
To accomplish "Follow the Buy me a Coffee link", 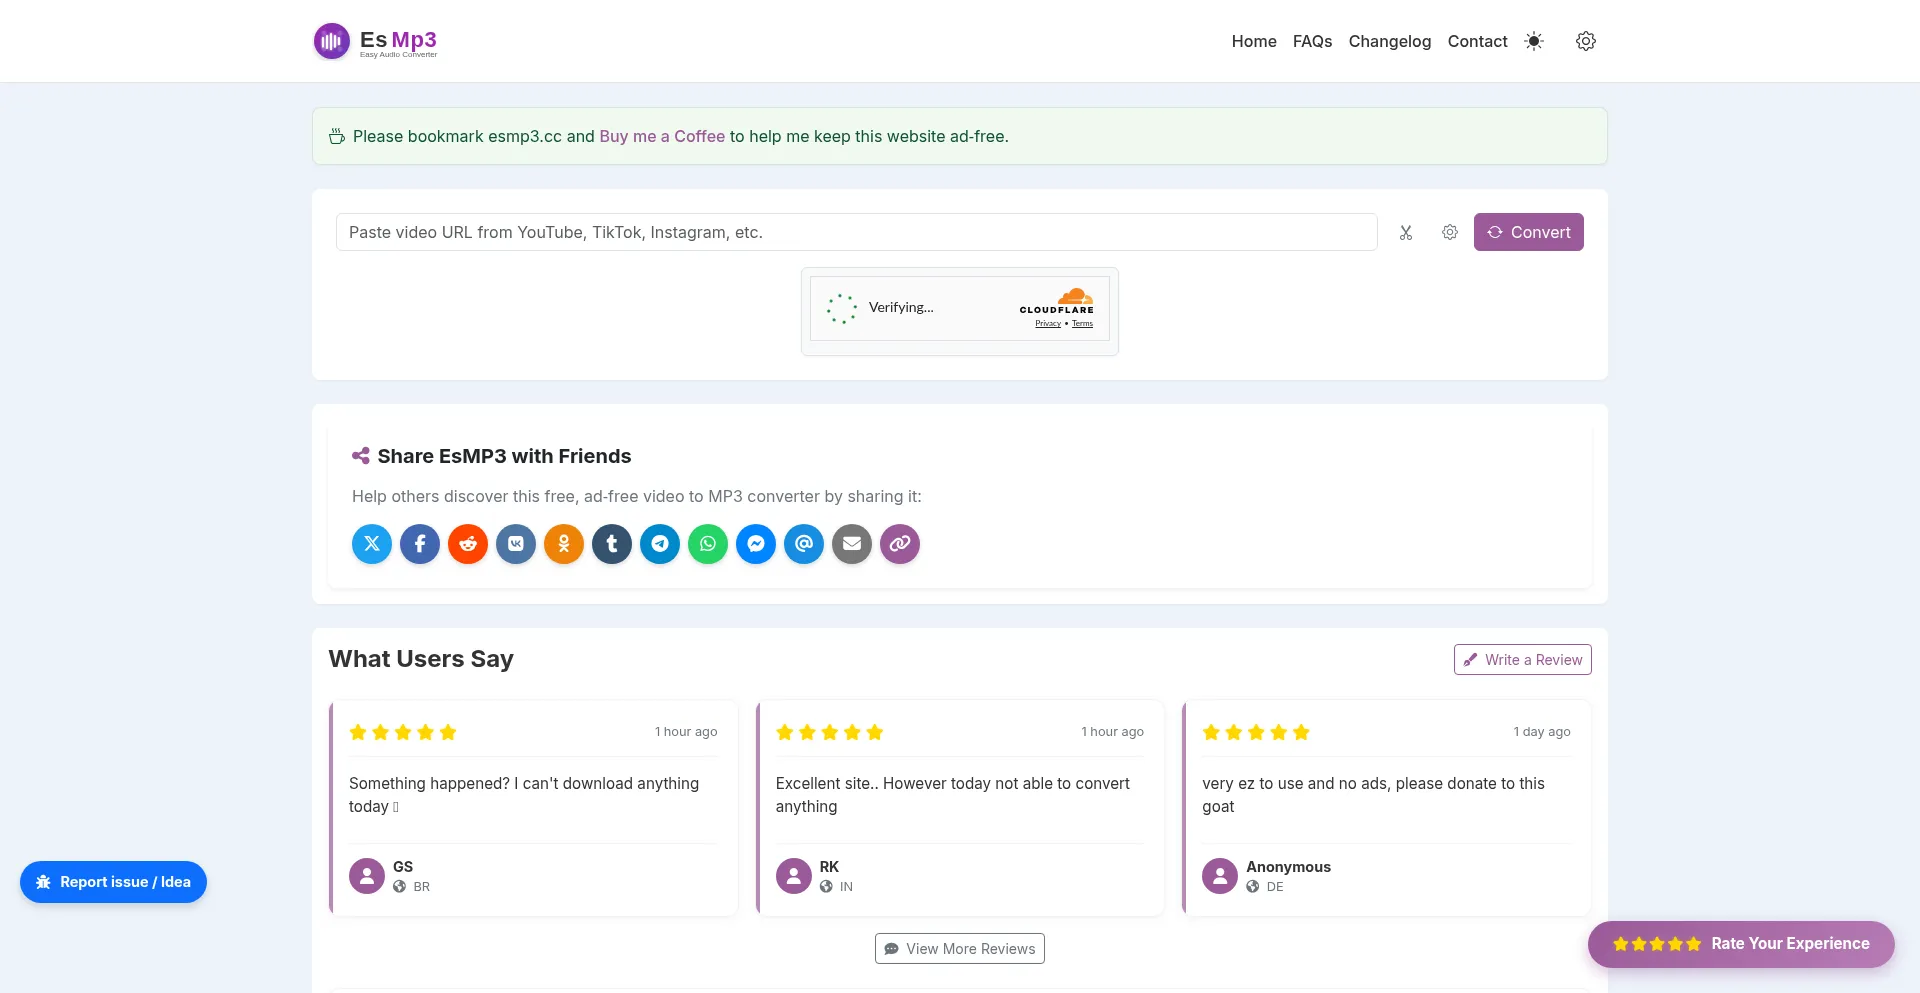I will pos(662,136).
